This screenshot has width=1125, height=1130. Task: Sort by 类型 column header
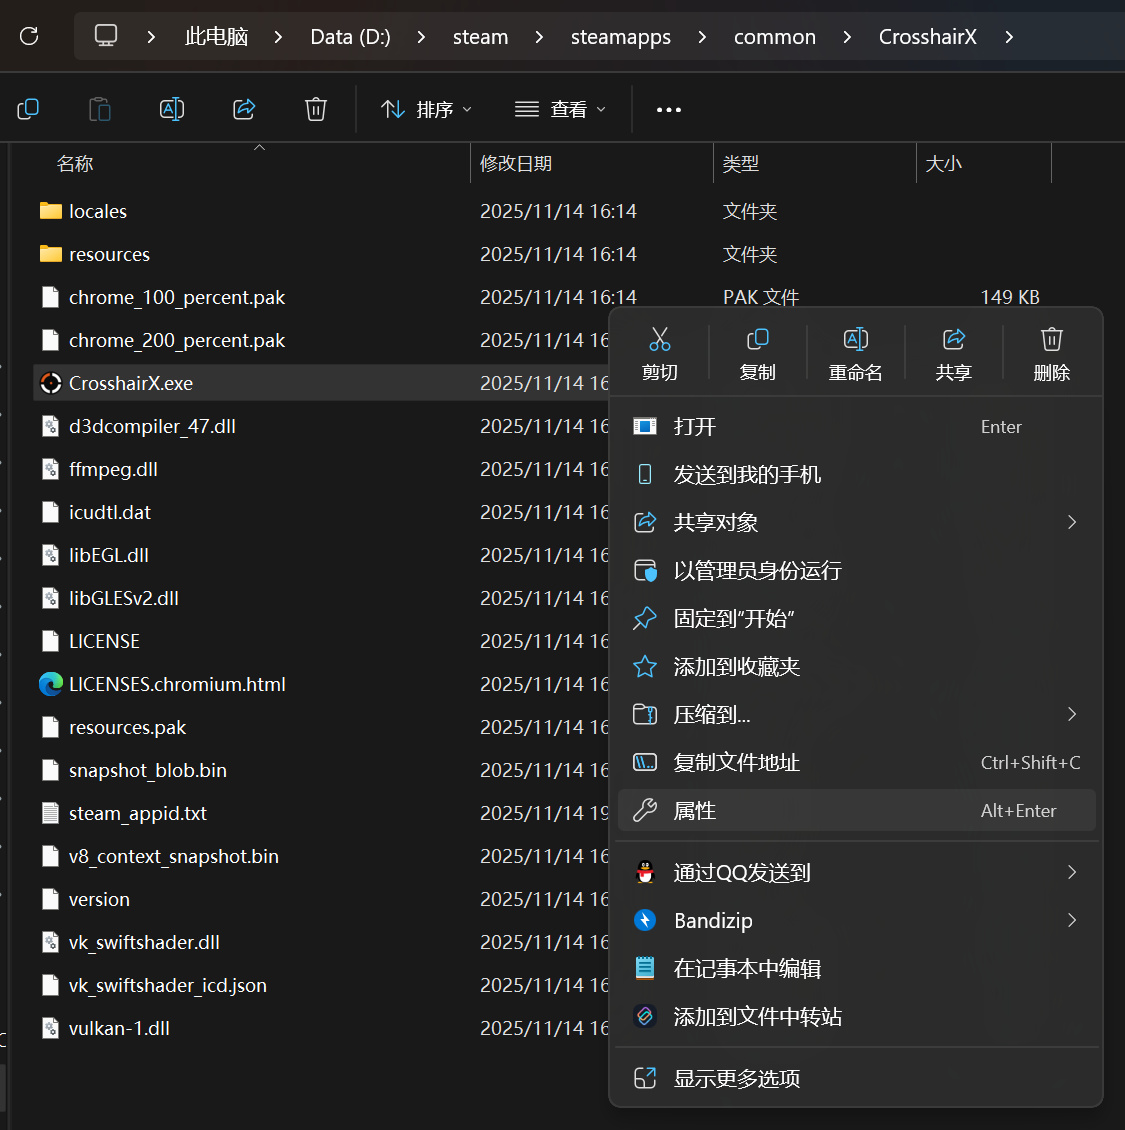(x=740, y=164)
